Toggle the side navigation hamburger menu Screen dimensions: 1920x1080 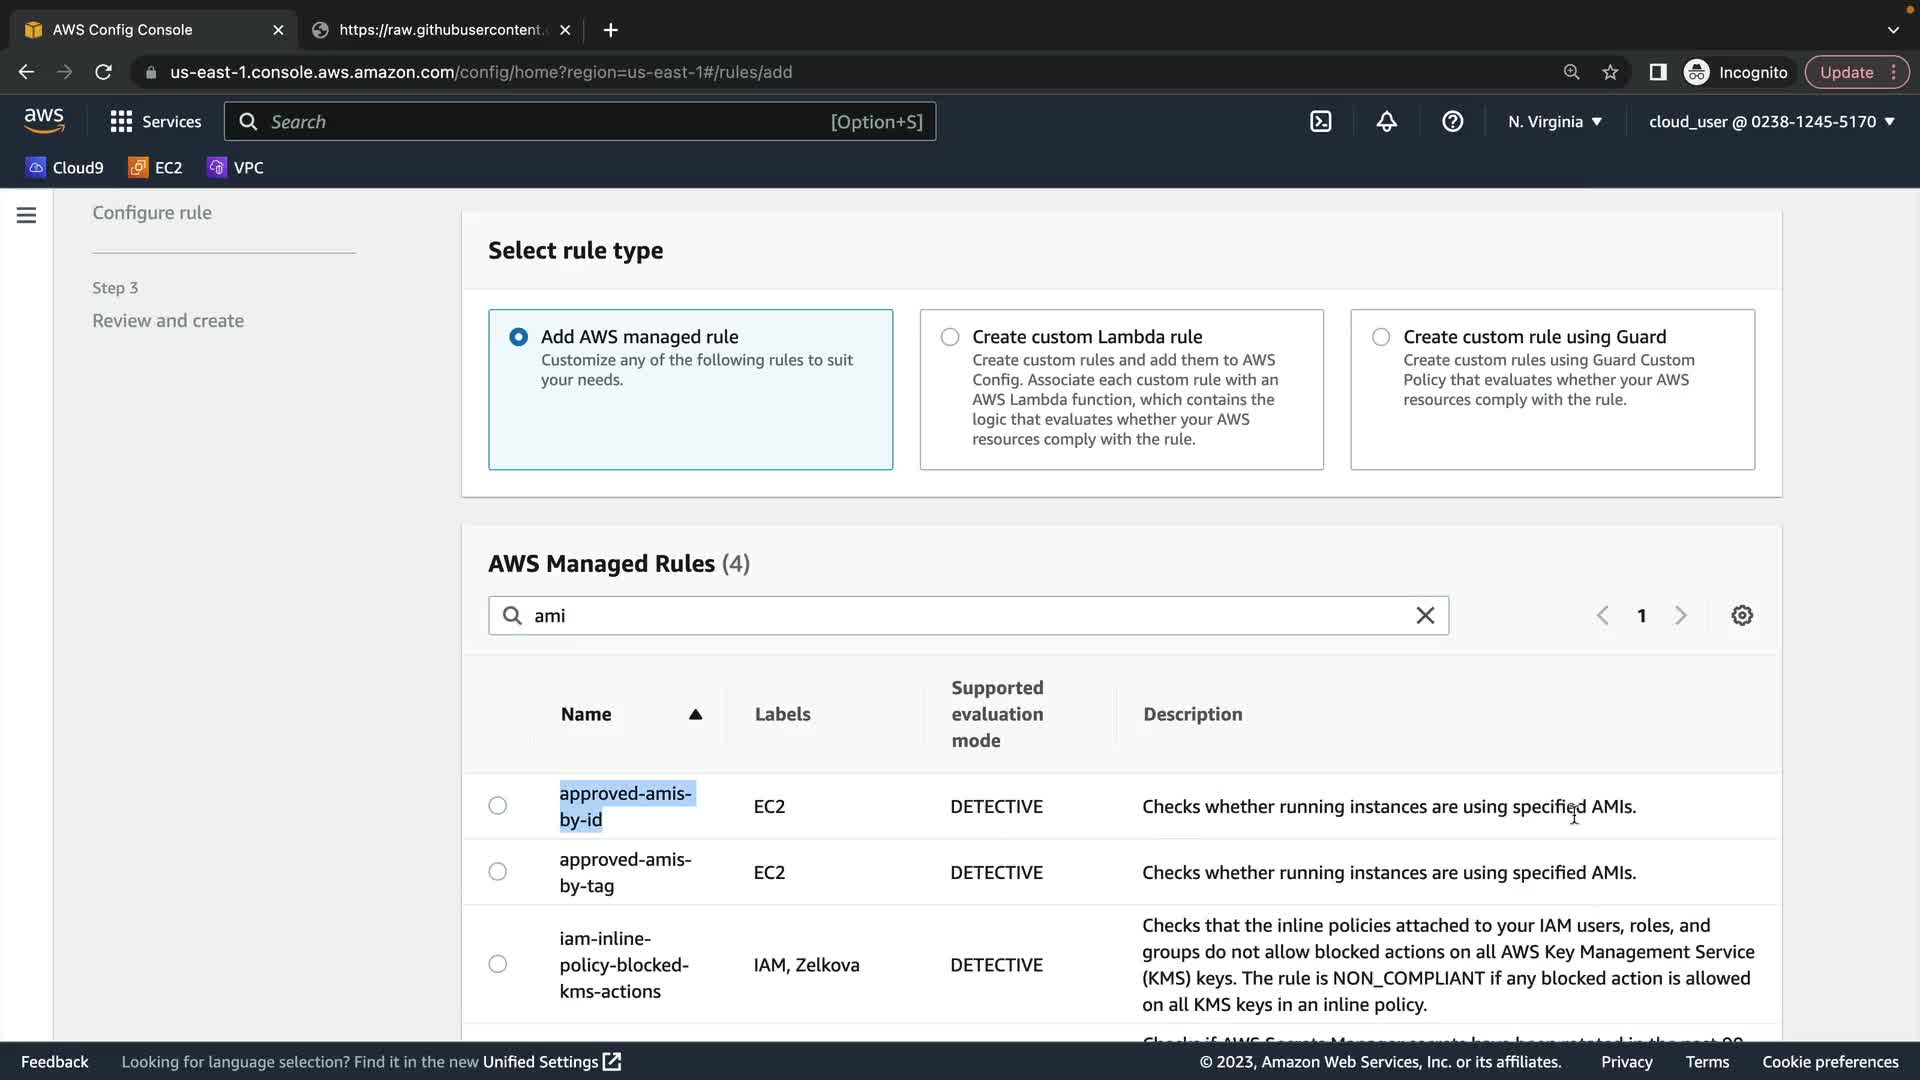pyautogui.click(x=27, y=215)
